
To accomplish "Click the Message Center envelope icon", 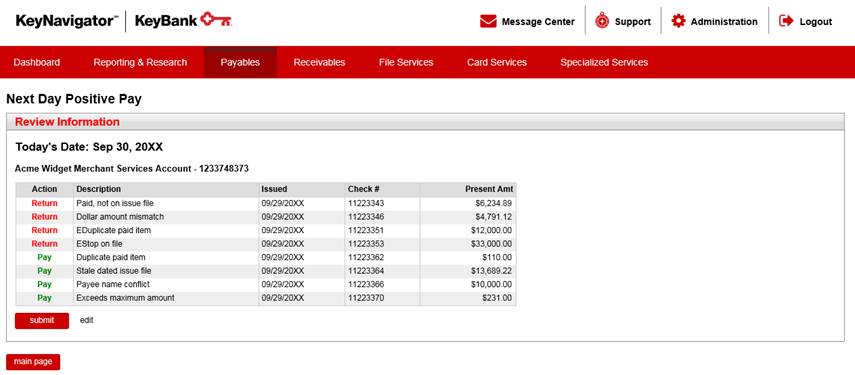I will click(488, 21).
